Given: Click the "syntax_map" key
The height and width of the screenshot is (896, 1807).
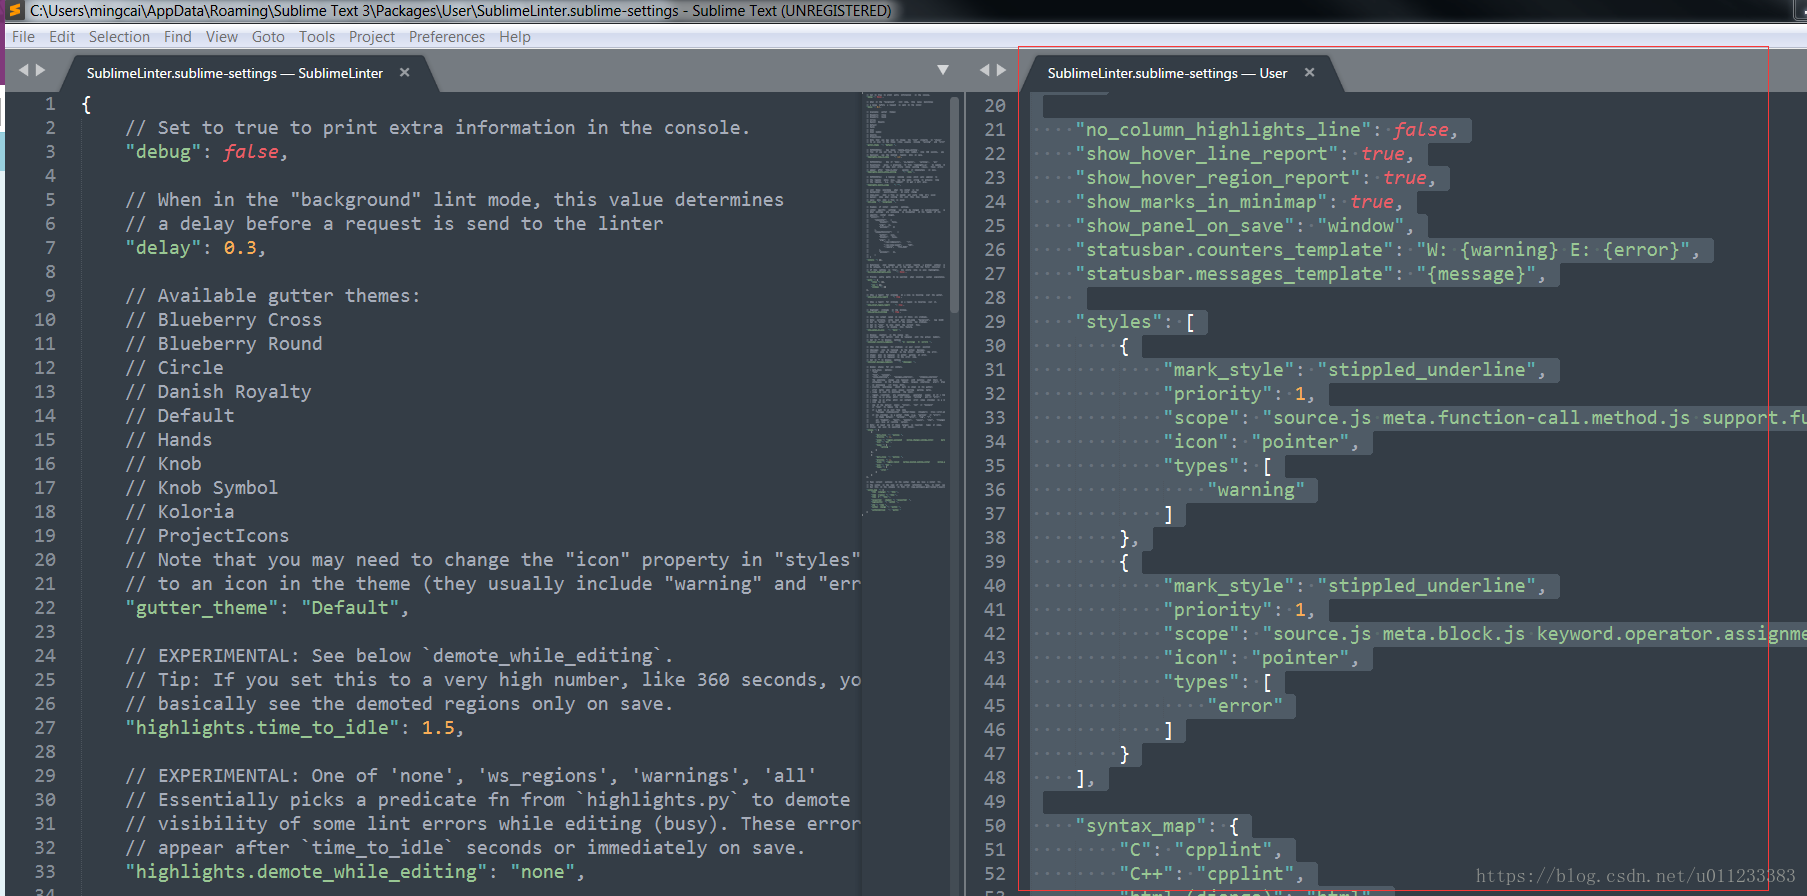Looking at the screenshot, I should tap(1141, 826).
